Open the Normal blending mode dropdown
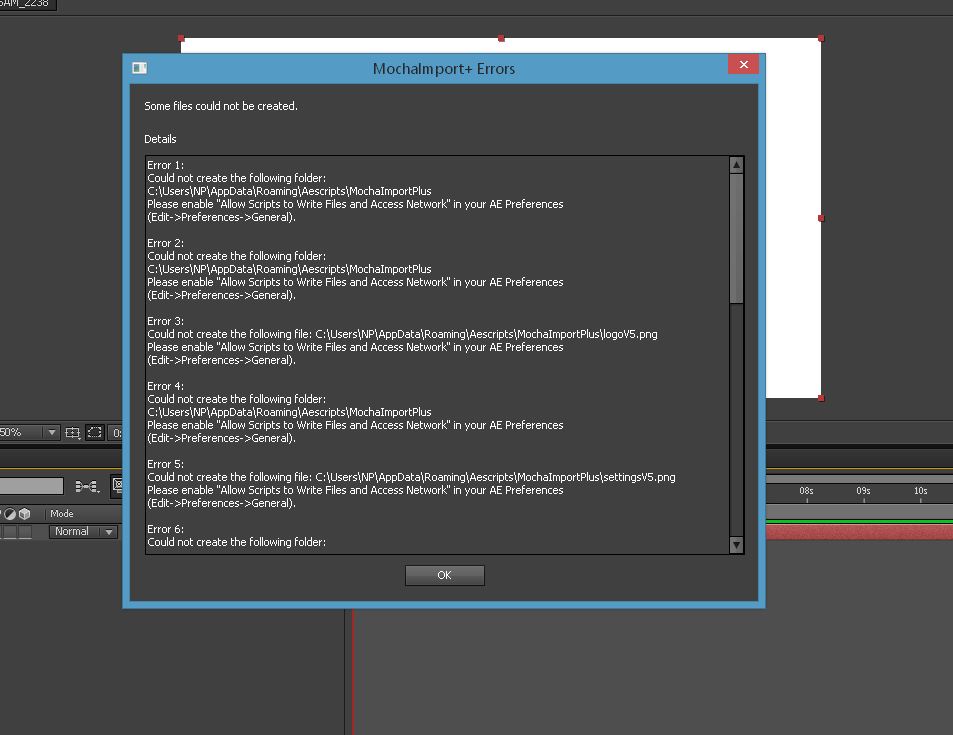This screenshot has height=735, width=953. (83, 531)
